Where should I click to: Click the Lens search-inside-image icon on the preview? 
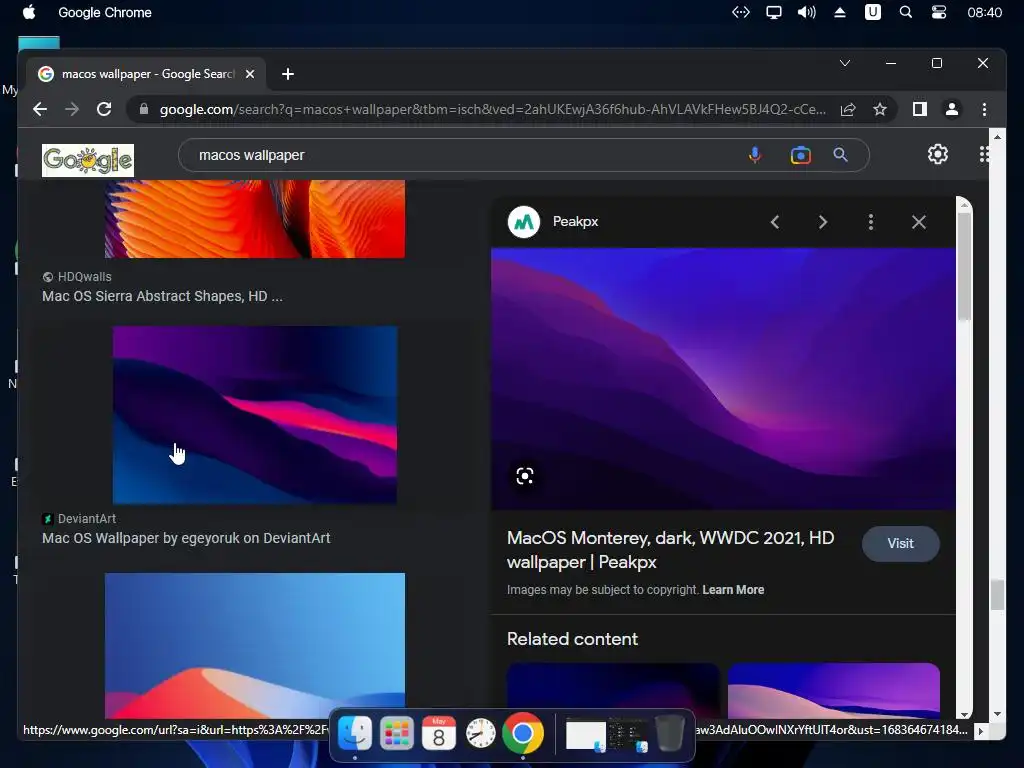click(525, 475)
